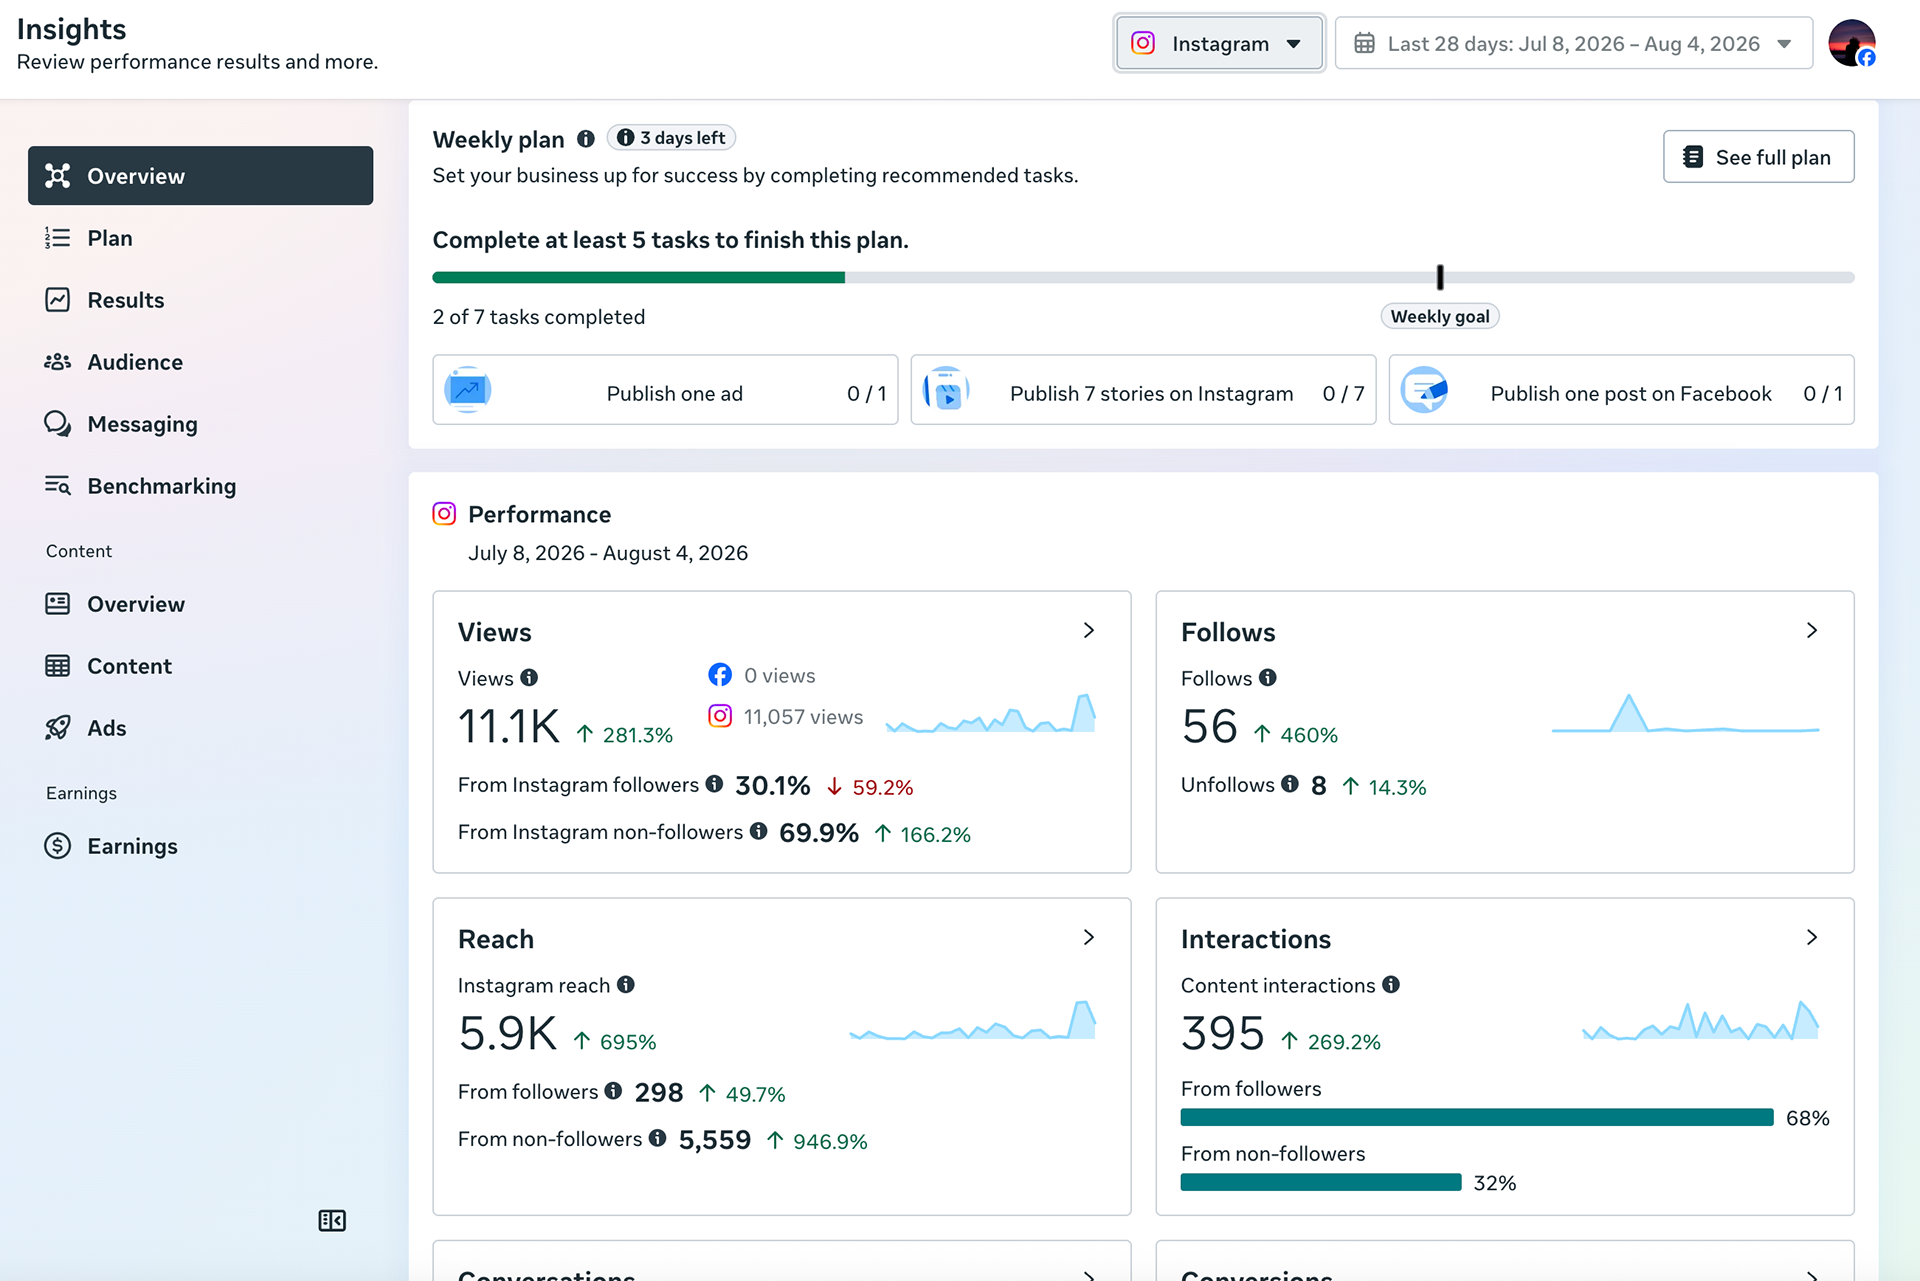Click the 5,559 non-followers reach value

[x=715, y=1140]
